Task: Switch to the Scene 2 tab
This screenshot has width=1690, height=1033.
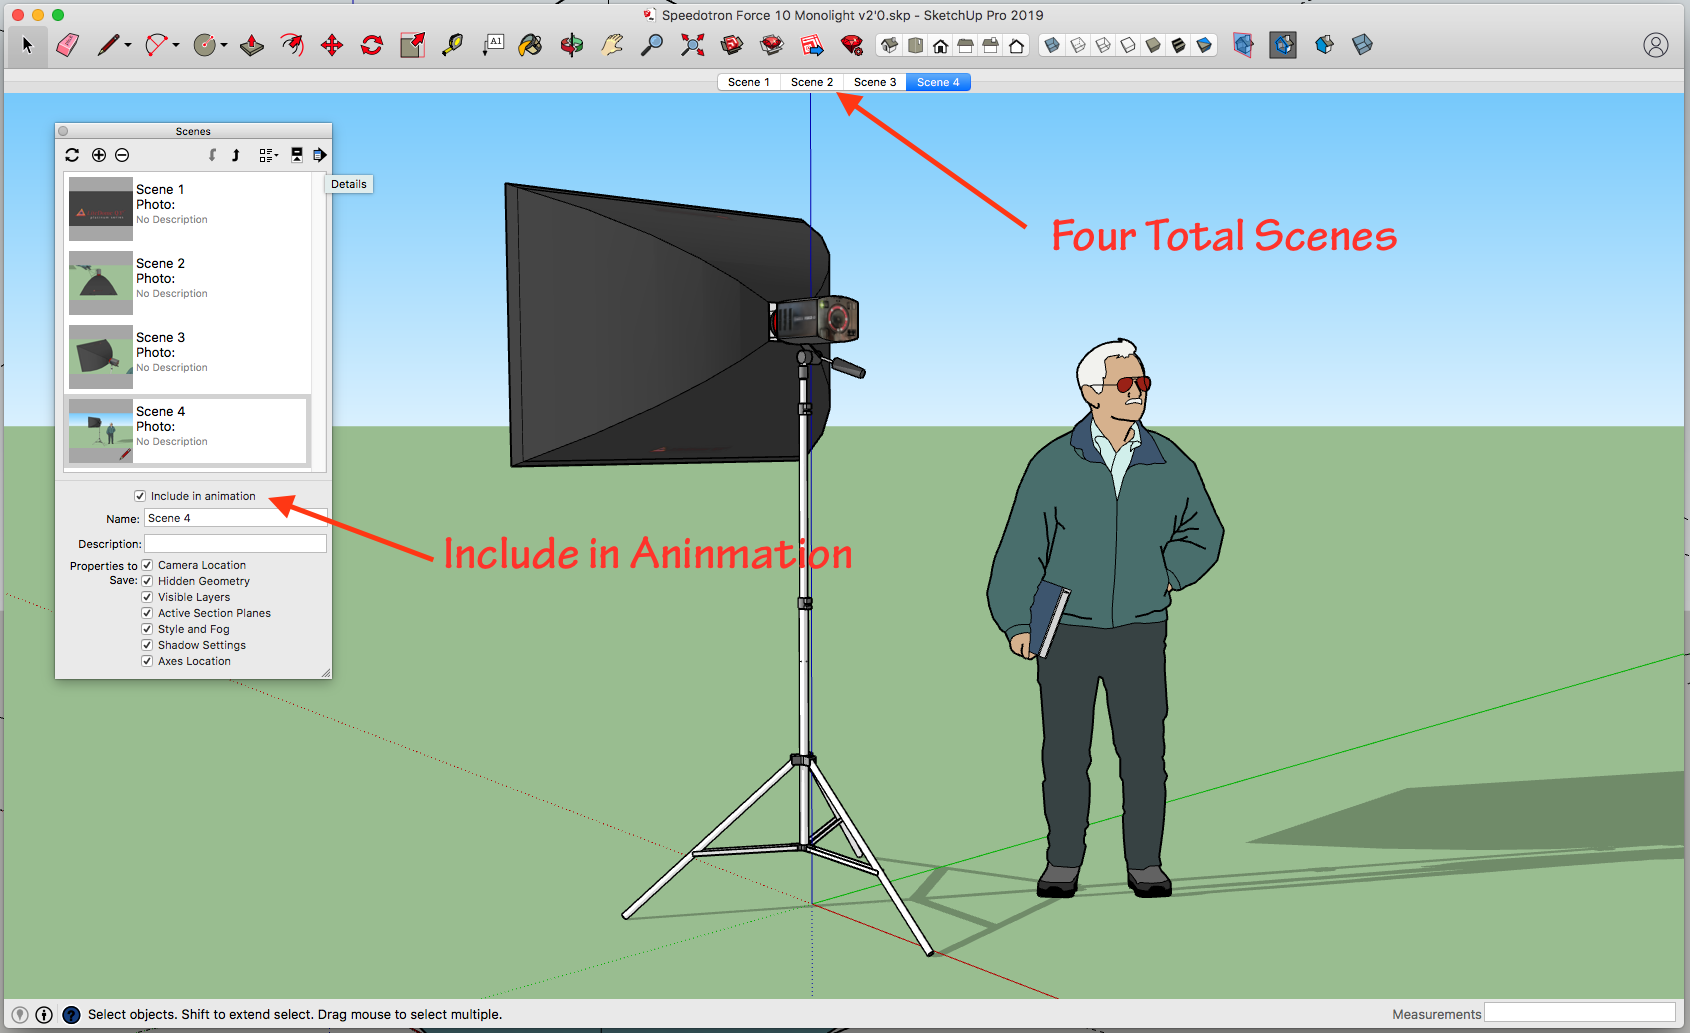Action: (x=811, y=82)
